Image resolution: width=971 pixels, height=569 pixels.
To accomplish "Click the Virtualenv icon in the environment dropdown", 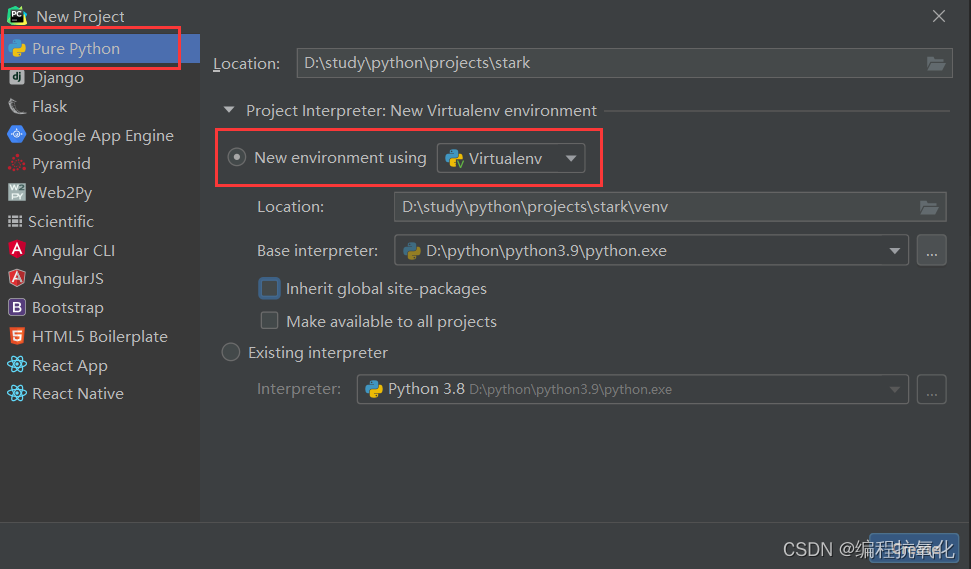I will click(455, 159).
